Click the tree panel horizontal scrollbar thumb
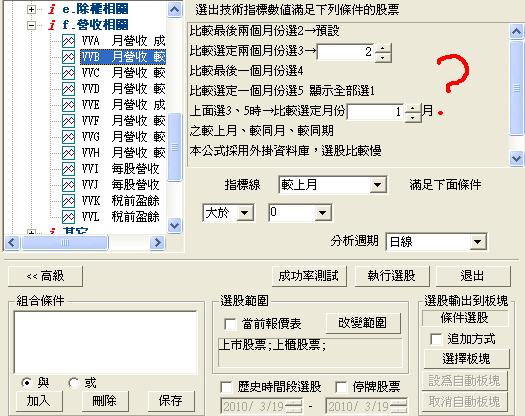The width and height of the screenshot is (525, 416). tap(65, 243)
